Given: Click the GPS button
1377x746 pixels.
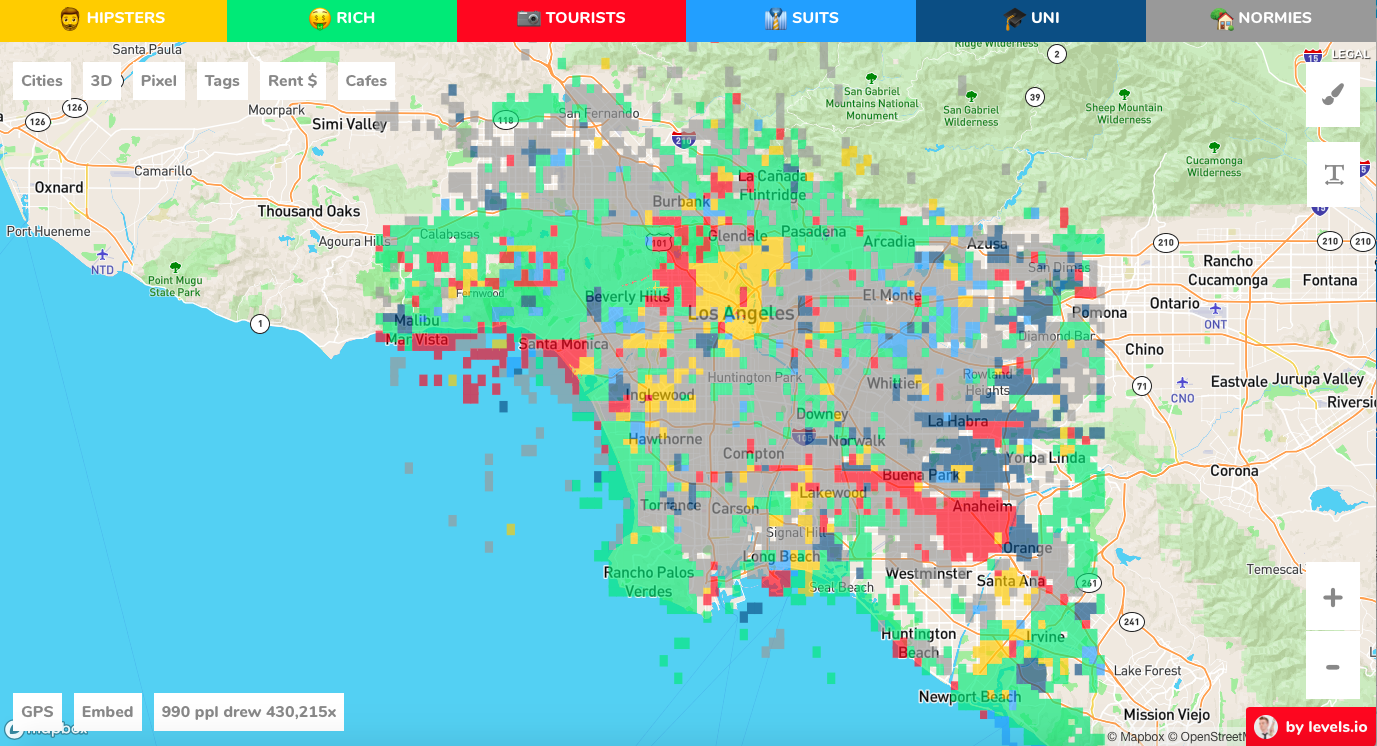Looking at the screenshot, I should coord(37,712).
